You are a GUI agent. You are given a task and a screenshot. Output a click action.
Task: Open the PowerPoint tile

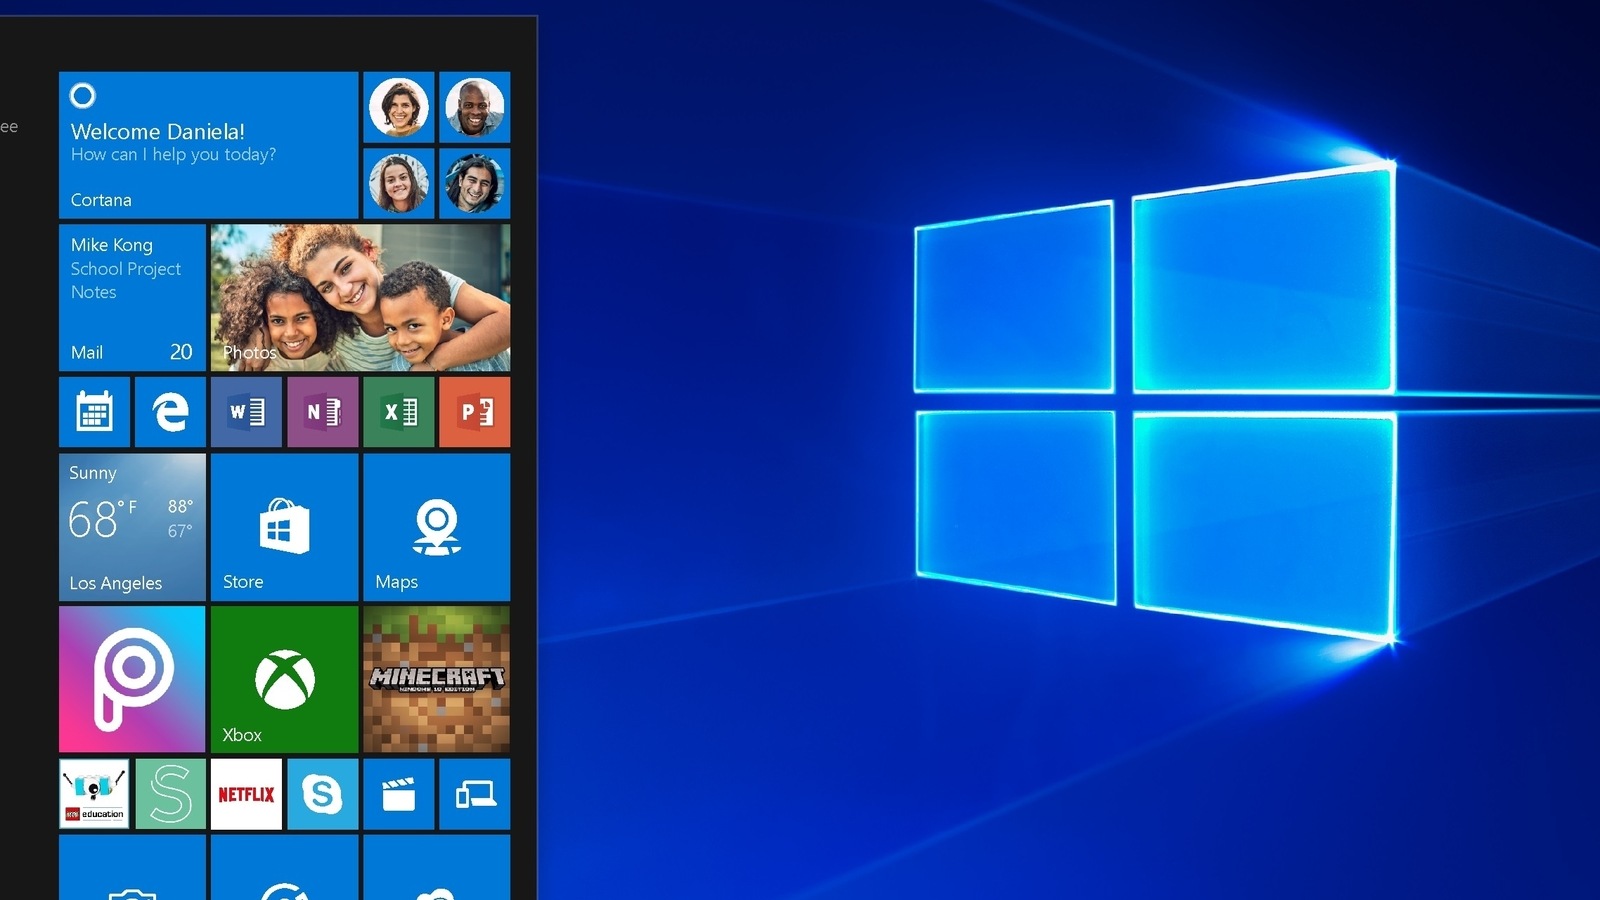475,412
